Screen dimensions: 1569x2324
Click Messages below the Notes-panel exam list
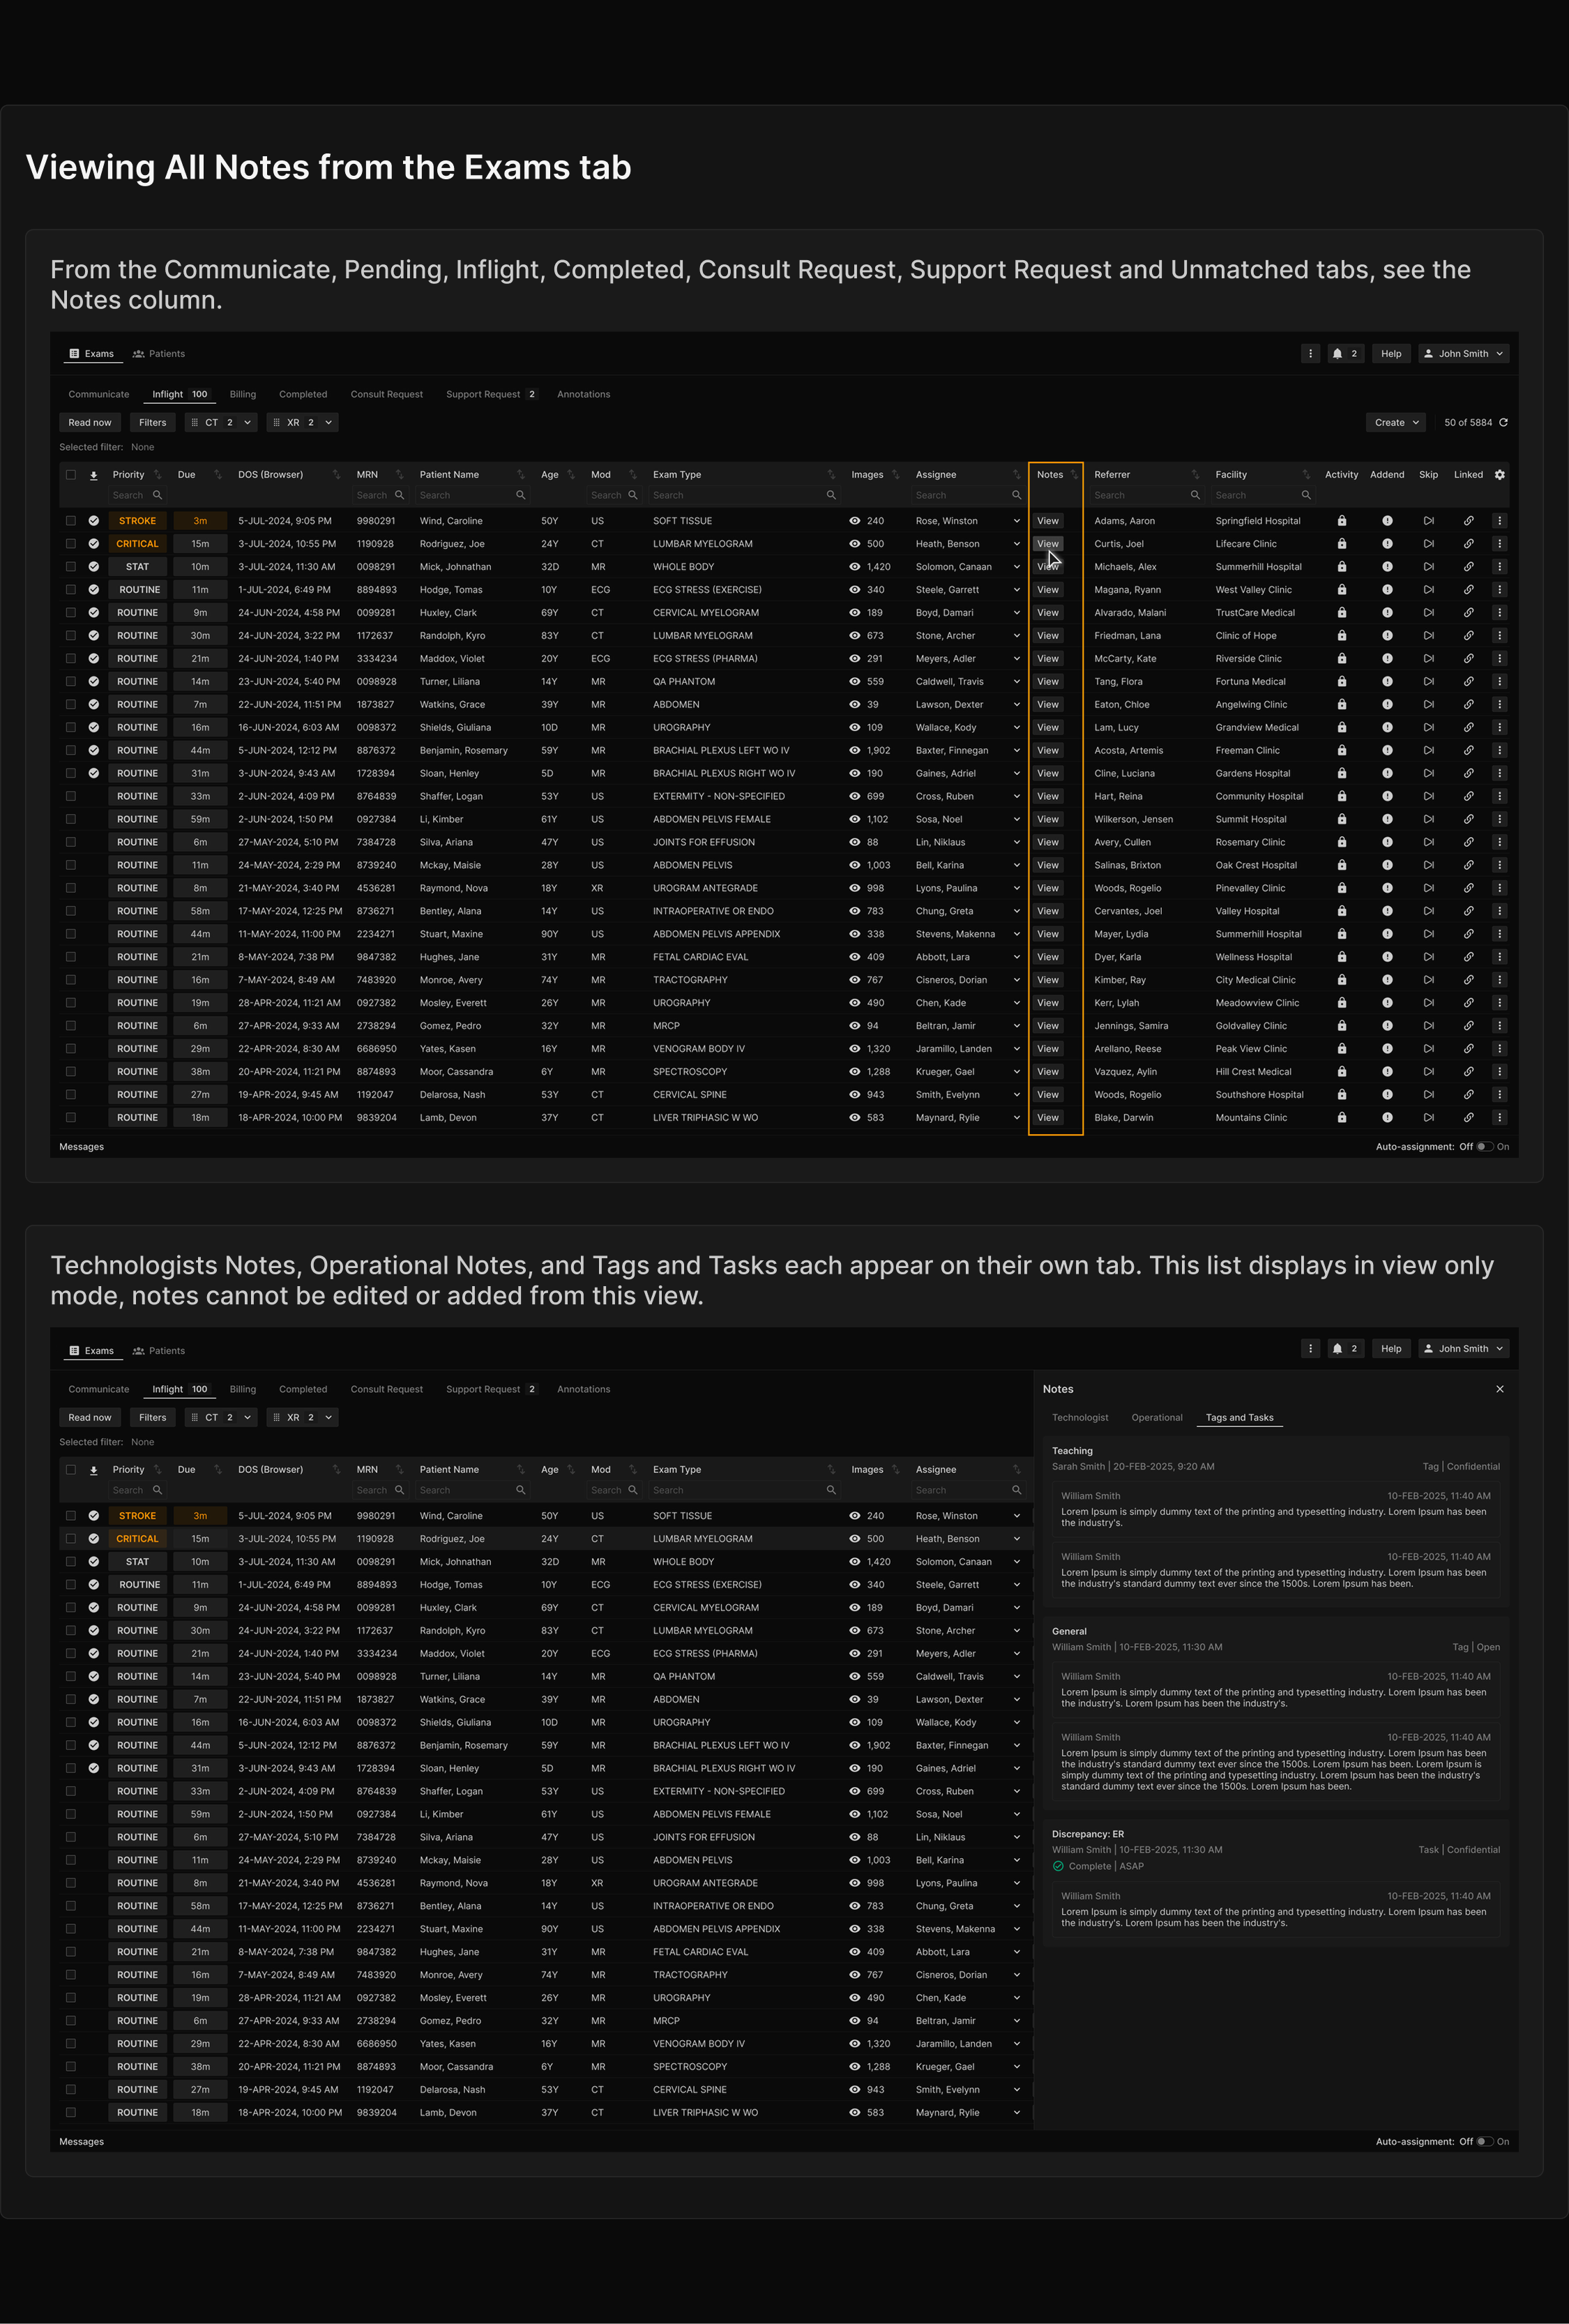(x=82, y=2142)
